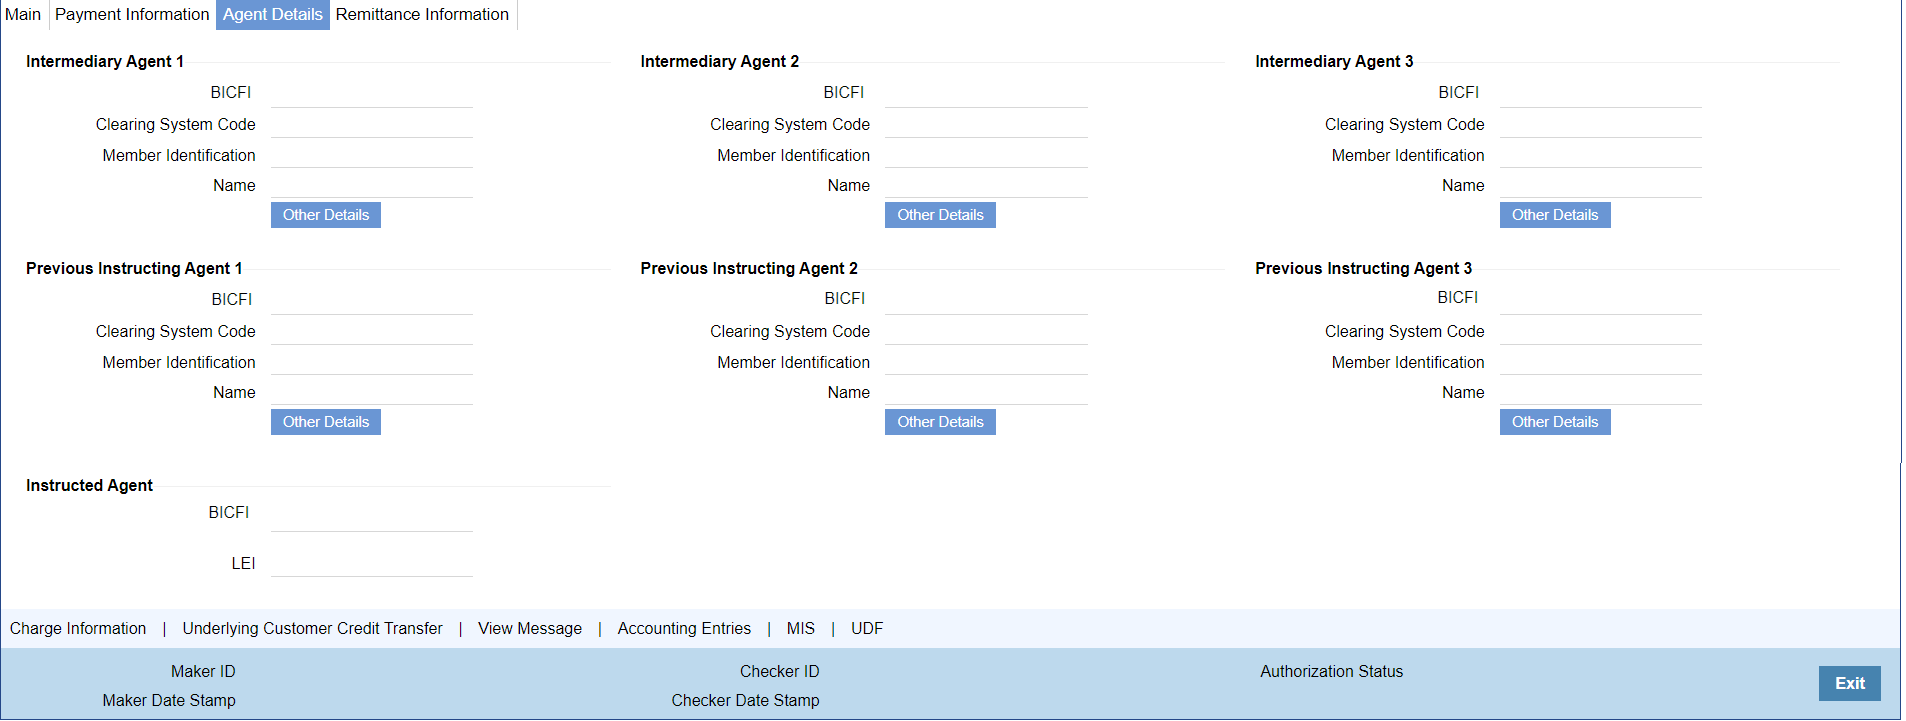Screen dimensions: 1906x721
Task: Click the Authorization Status label
Action: coord(1331,672)
